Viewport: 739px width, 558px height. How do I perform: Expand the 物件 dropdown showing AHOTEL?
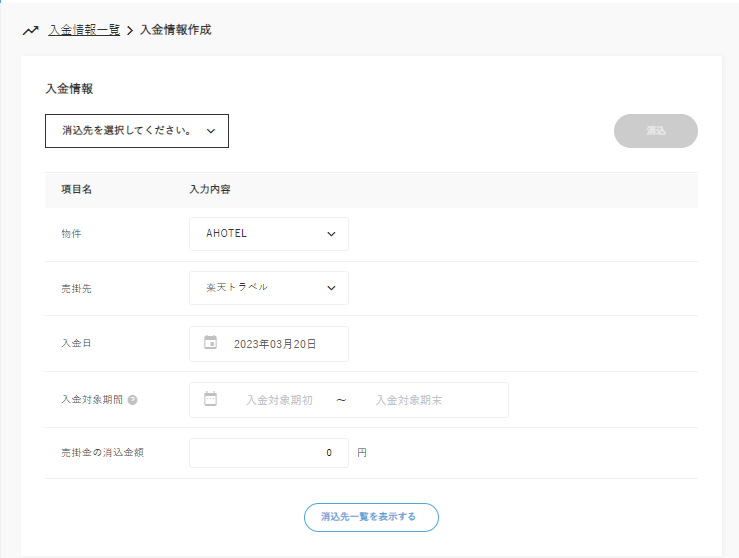tap(268, 234)
